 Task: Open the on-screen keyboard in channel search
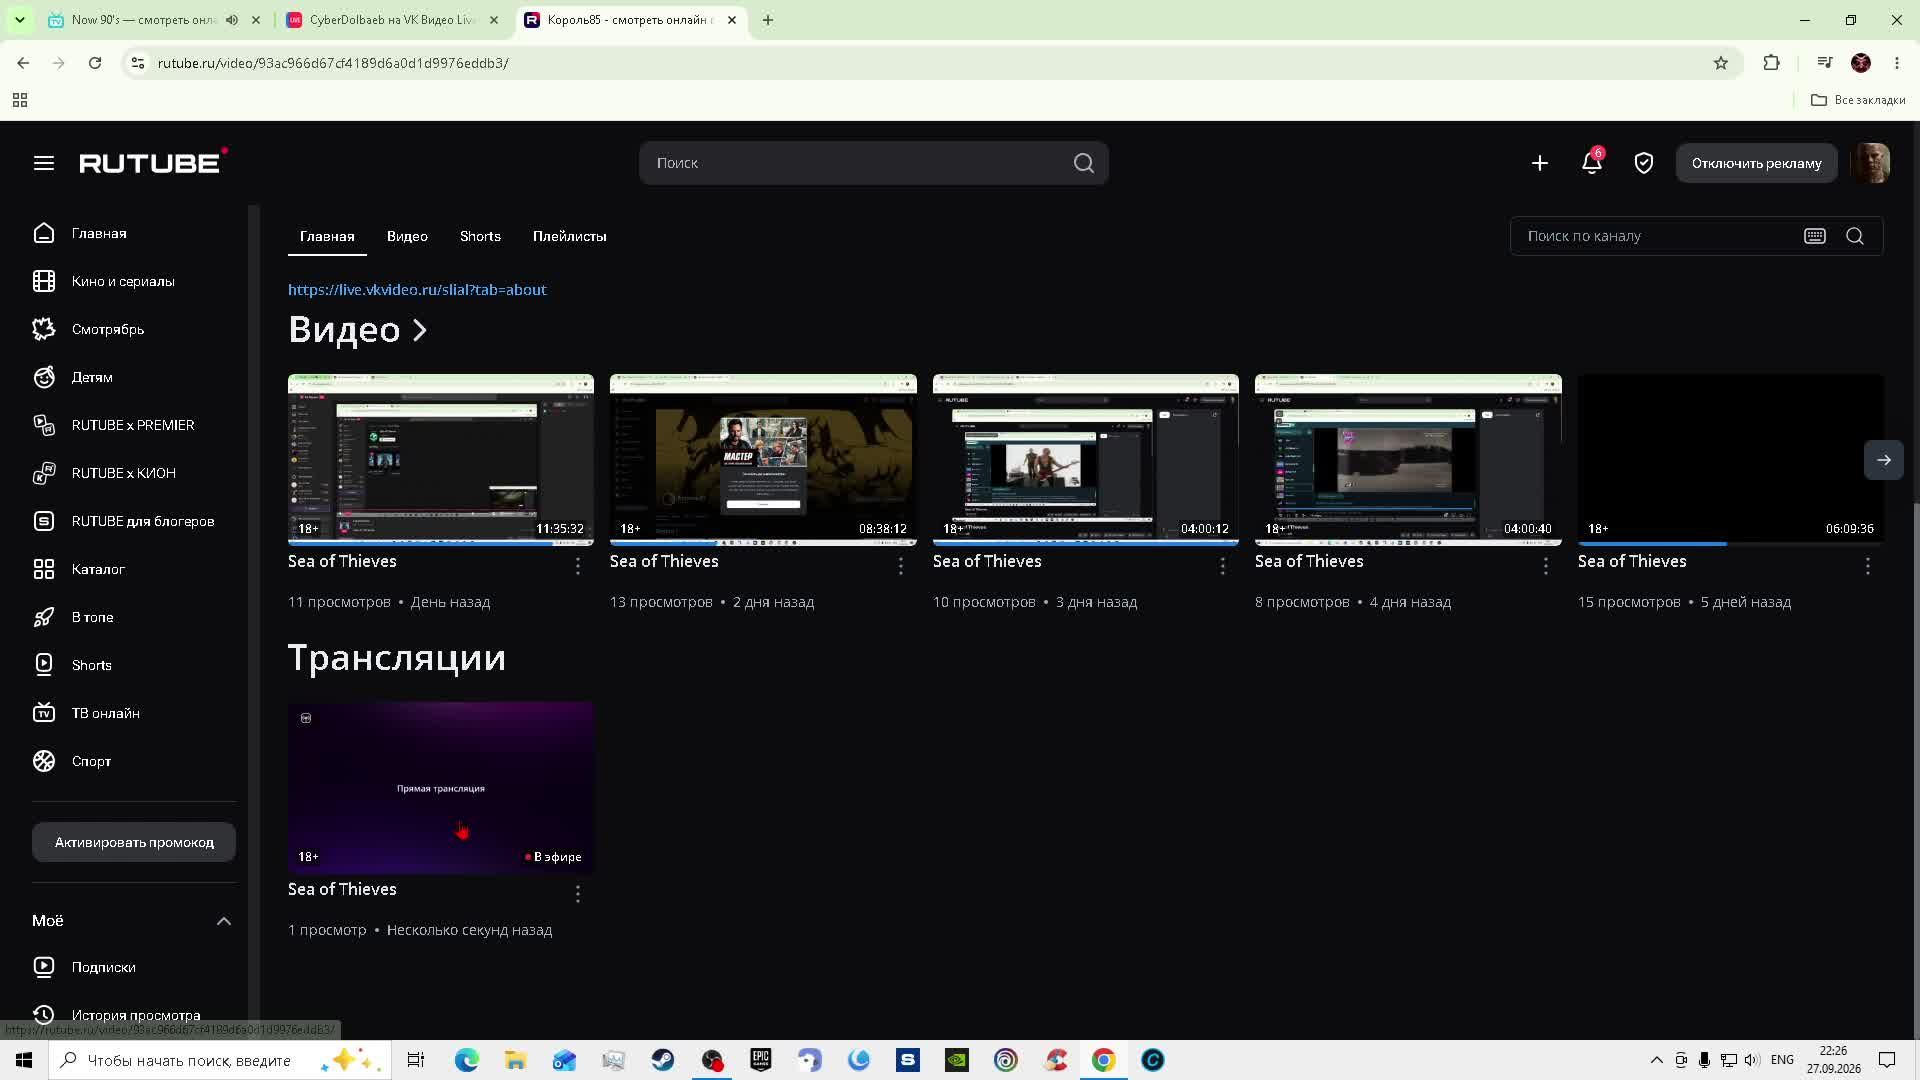(1815, 236)
